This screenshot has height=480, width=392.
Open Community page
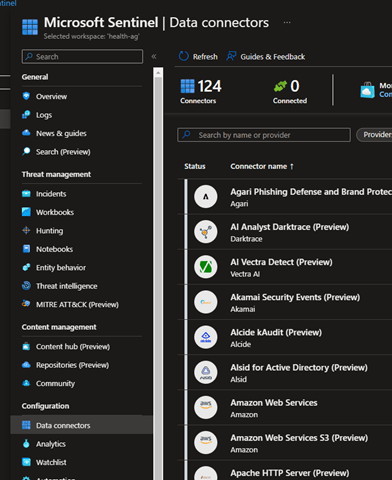coord(55,384)
